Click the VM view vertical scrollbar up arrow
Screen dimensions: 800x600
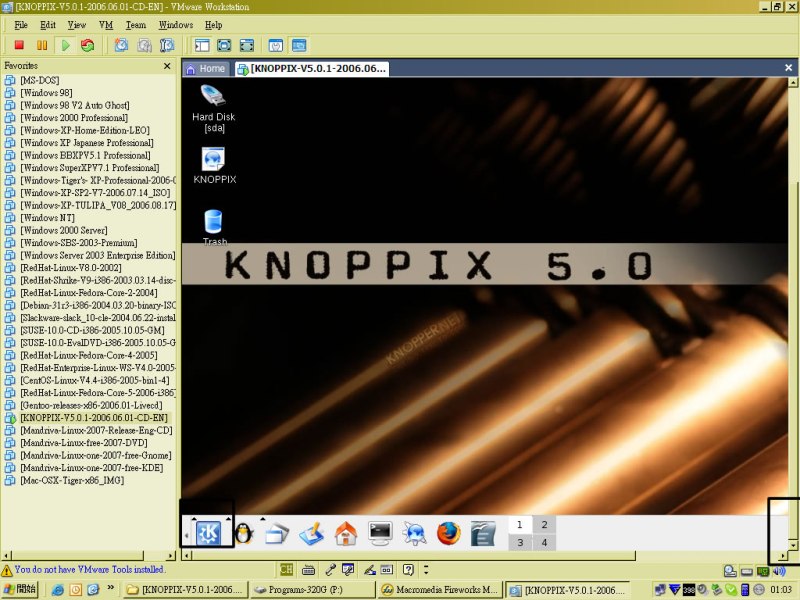pos(793,82)
